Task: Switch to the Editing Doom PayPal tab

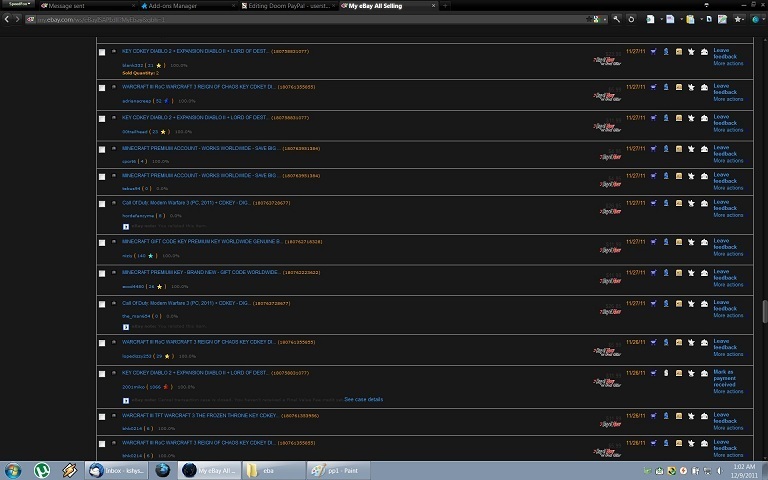Action: [x=288, y=6]
